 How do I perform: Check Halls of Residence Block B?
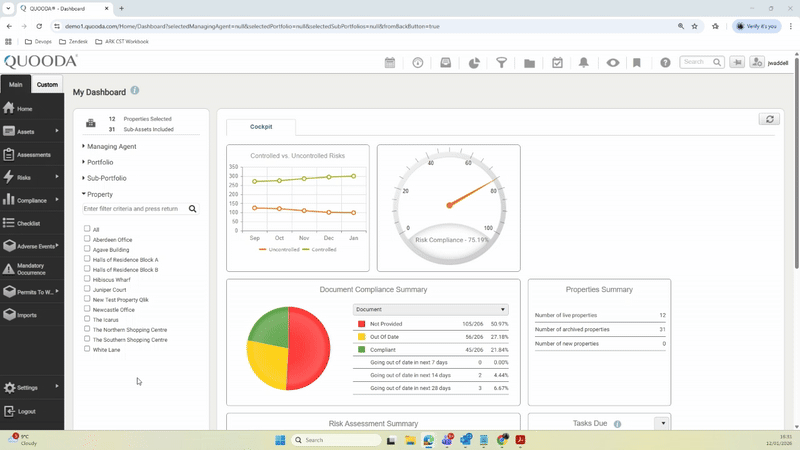coord(87,268)
